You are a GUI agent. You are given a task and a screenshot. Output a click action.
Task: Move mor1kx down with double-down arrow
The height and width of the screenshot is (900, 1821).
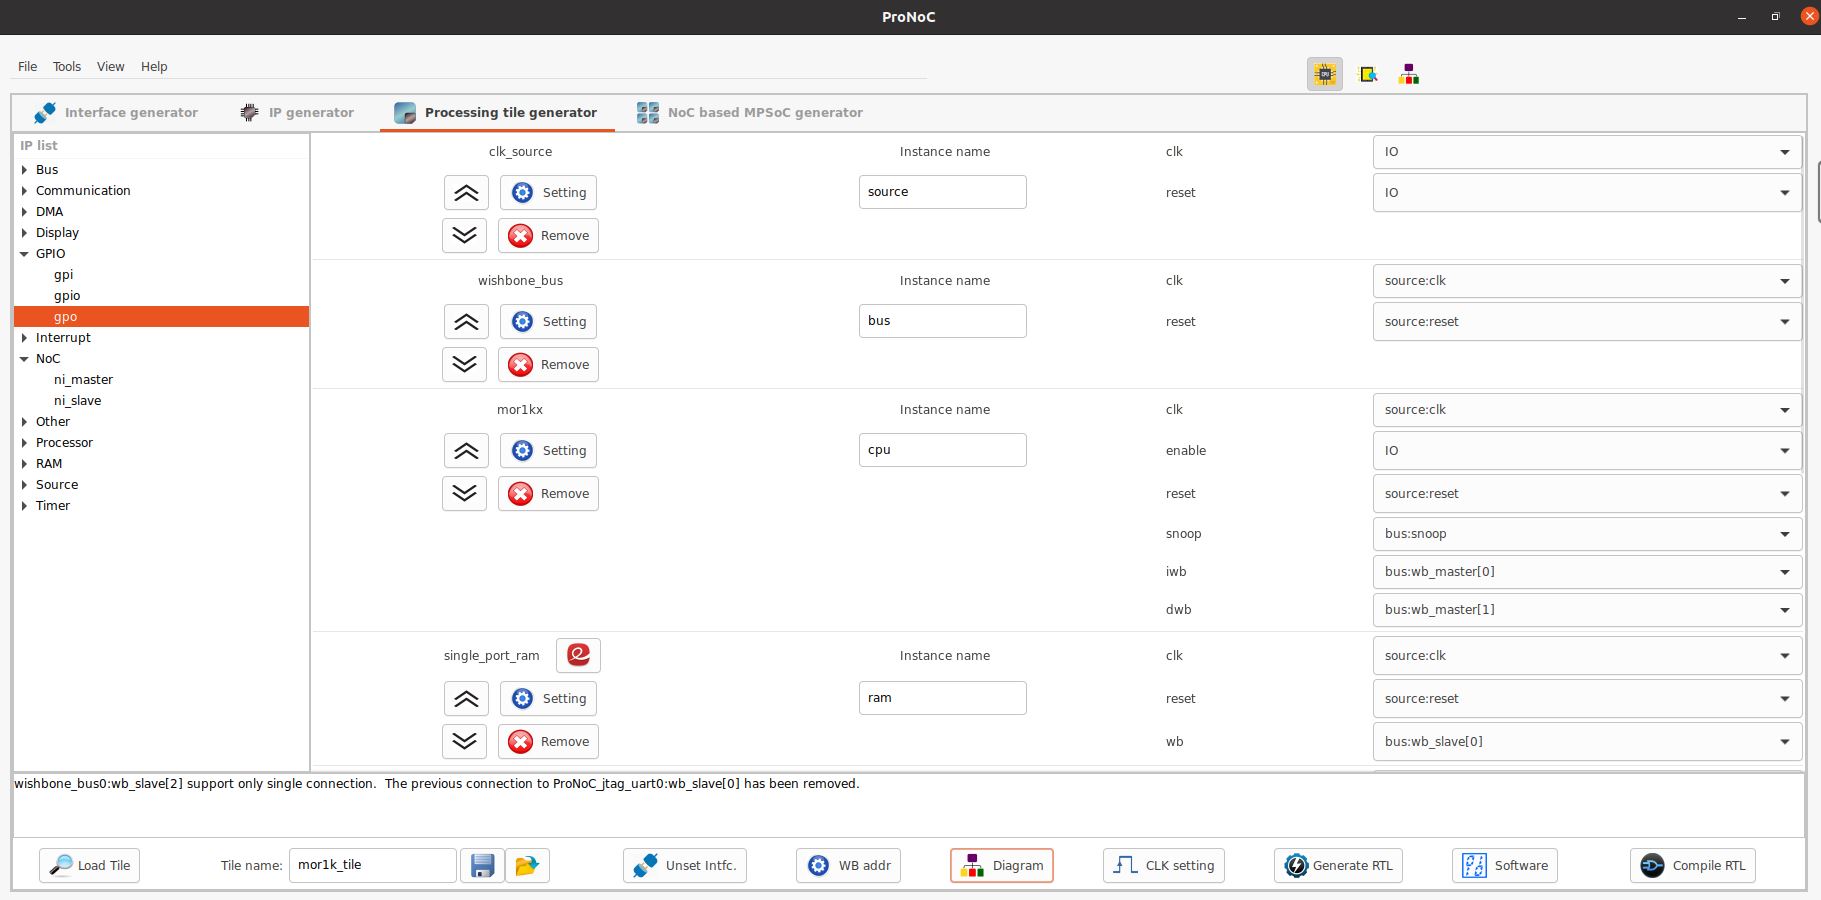click(464, 494)
